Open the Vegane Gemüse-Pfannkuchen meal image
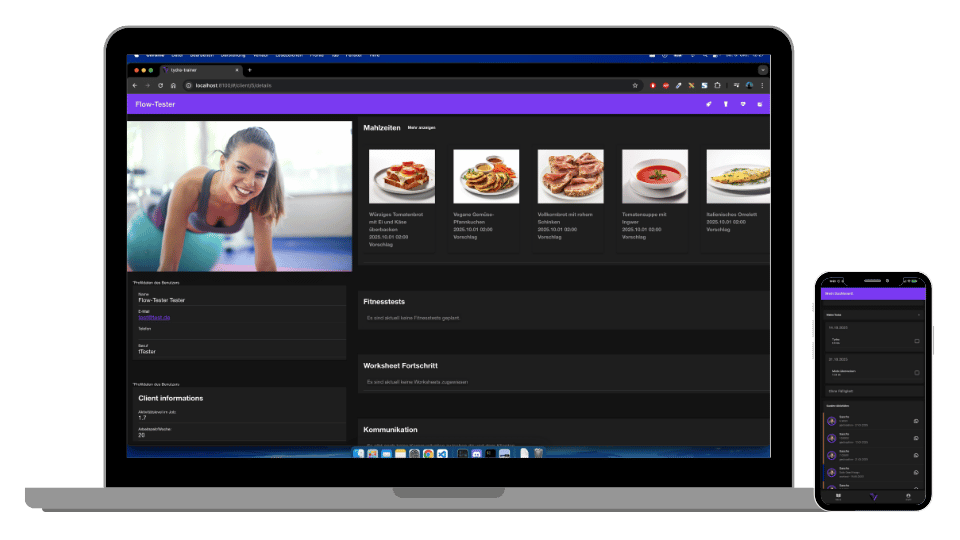Viewport: 960px width, 540px height. (486, 176)
